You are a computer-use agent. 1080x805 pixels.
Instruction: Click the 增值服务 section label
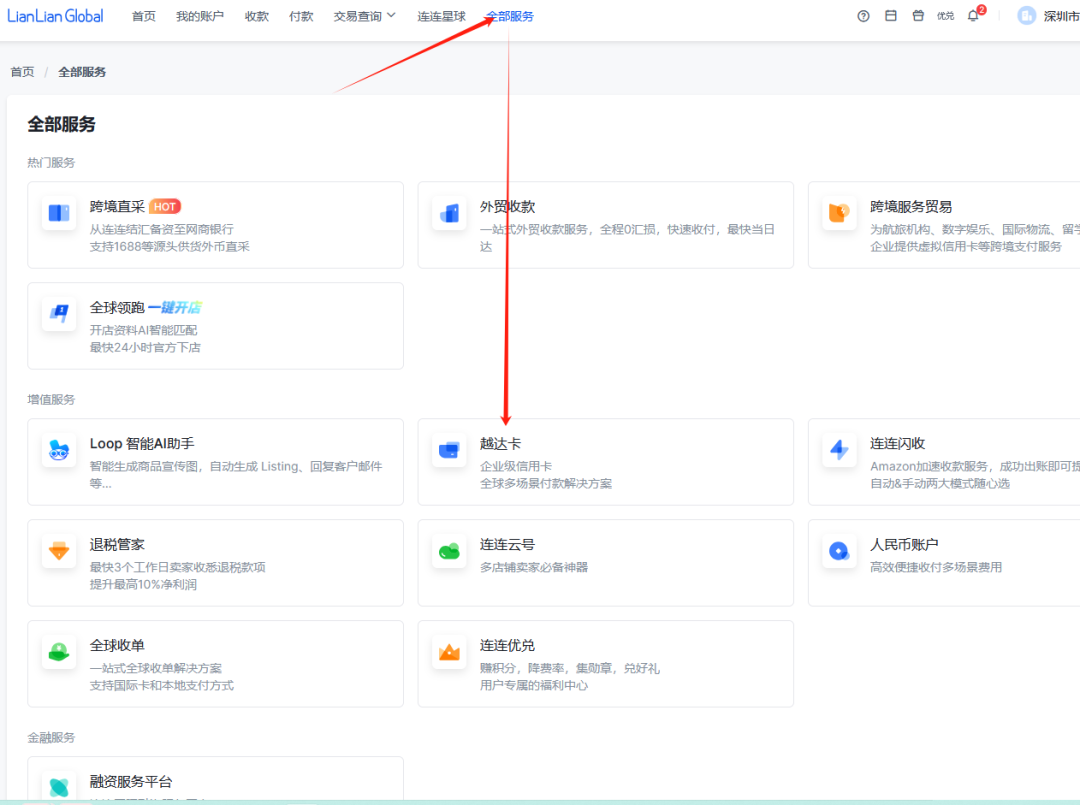point(51,399)
